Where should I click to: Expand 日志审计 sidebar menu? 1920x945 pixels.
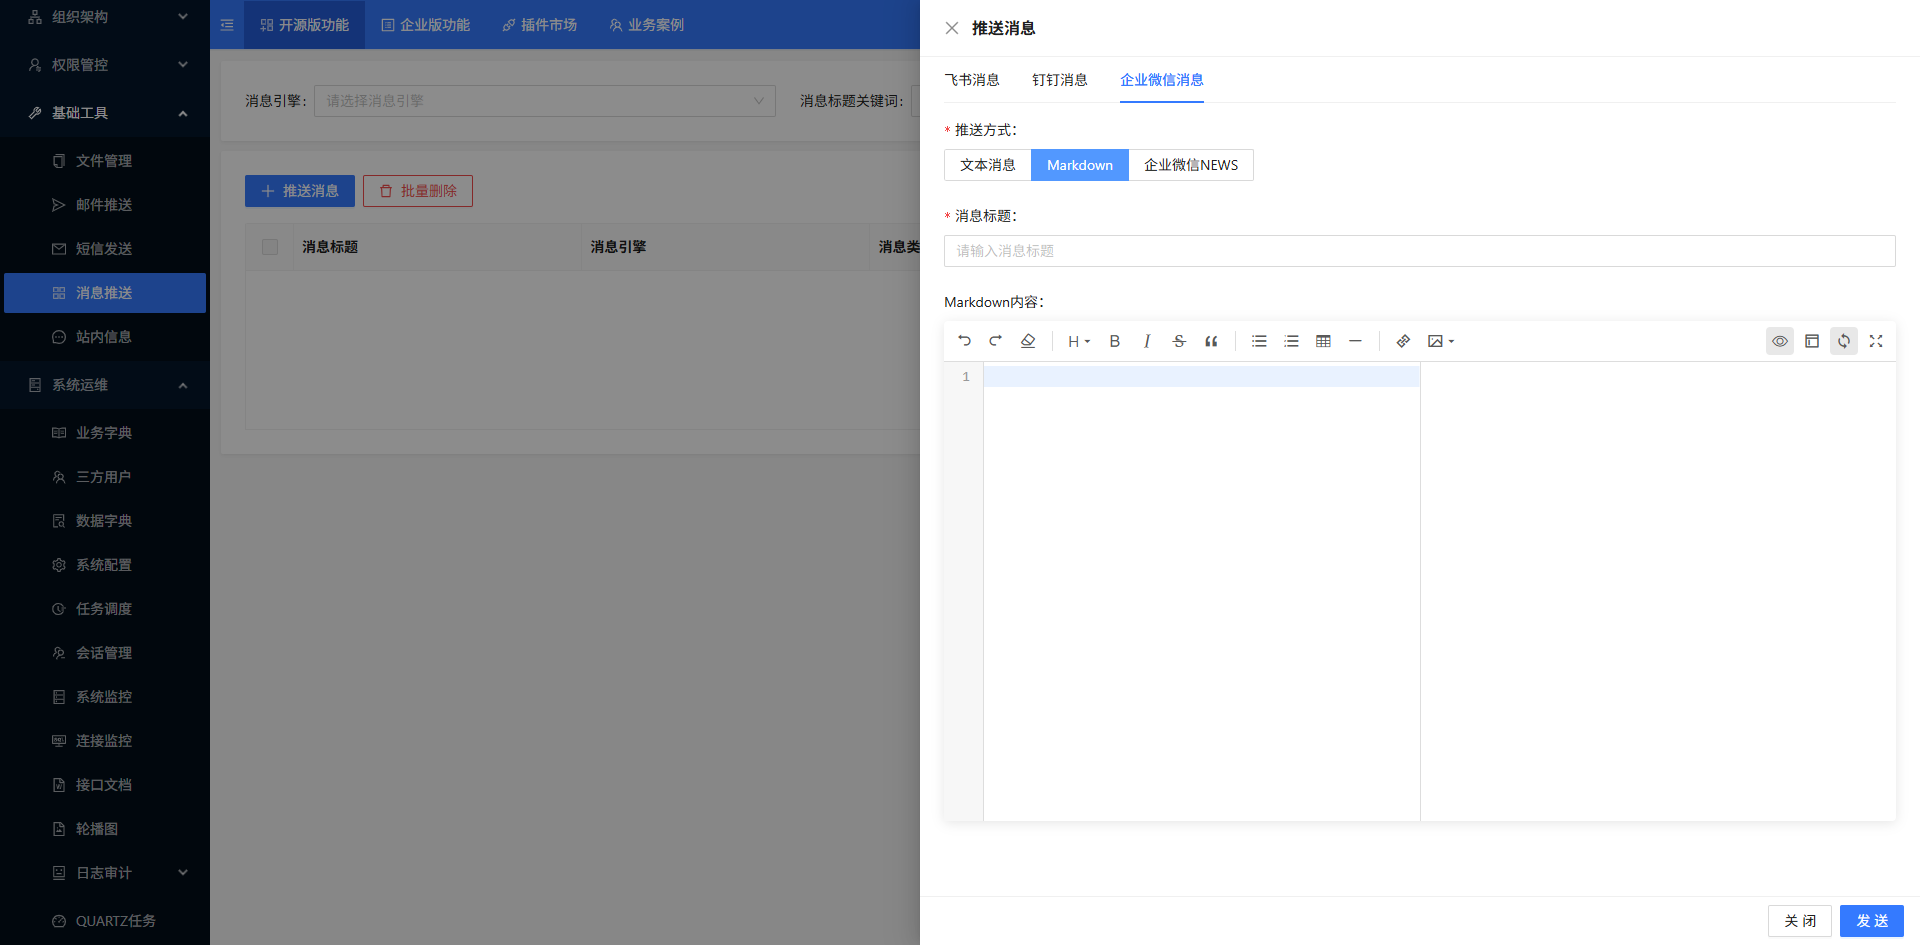point(105,873)
